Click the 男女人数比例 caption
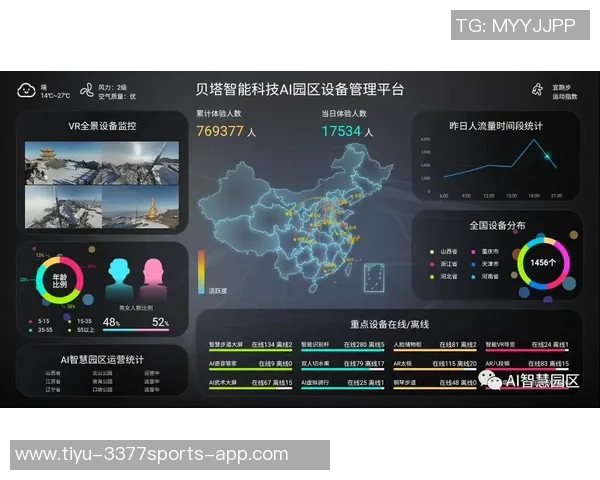600x480 pixels. 136,308
